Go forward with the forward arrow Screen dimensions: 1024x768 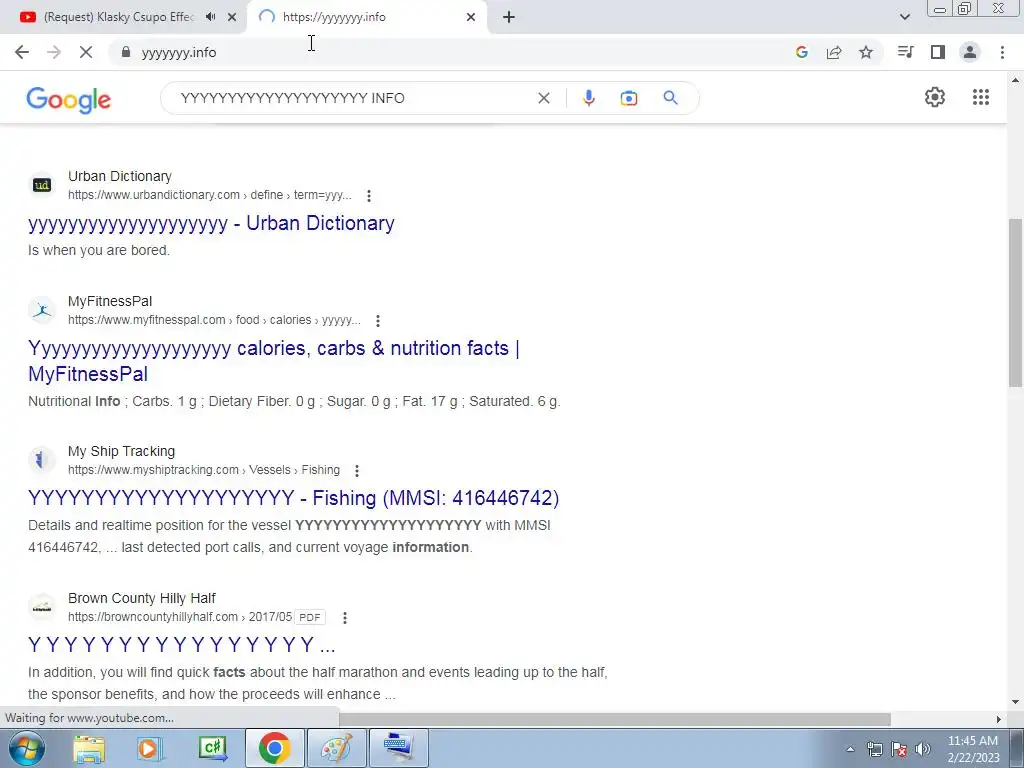(x=54, y=52)
